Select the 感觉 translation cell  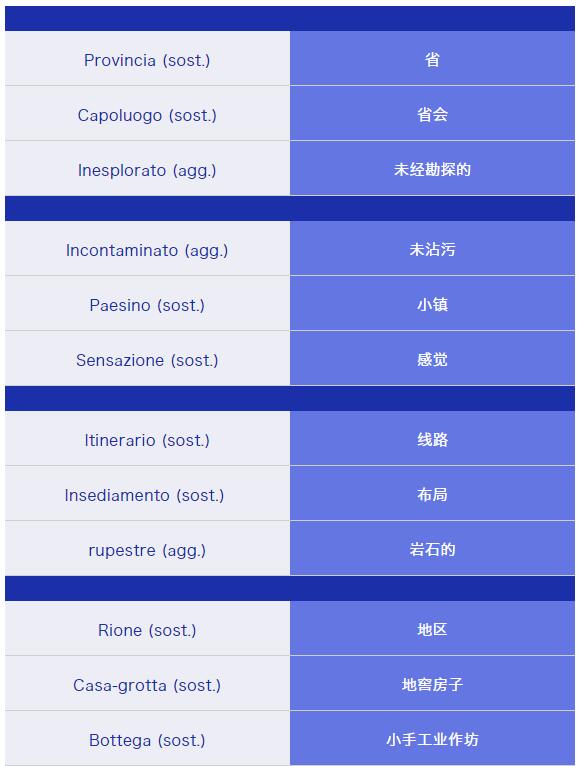[432, 359]
